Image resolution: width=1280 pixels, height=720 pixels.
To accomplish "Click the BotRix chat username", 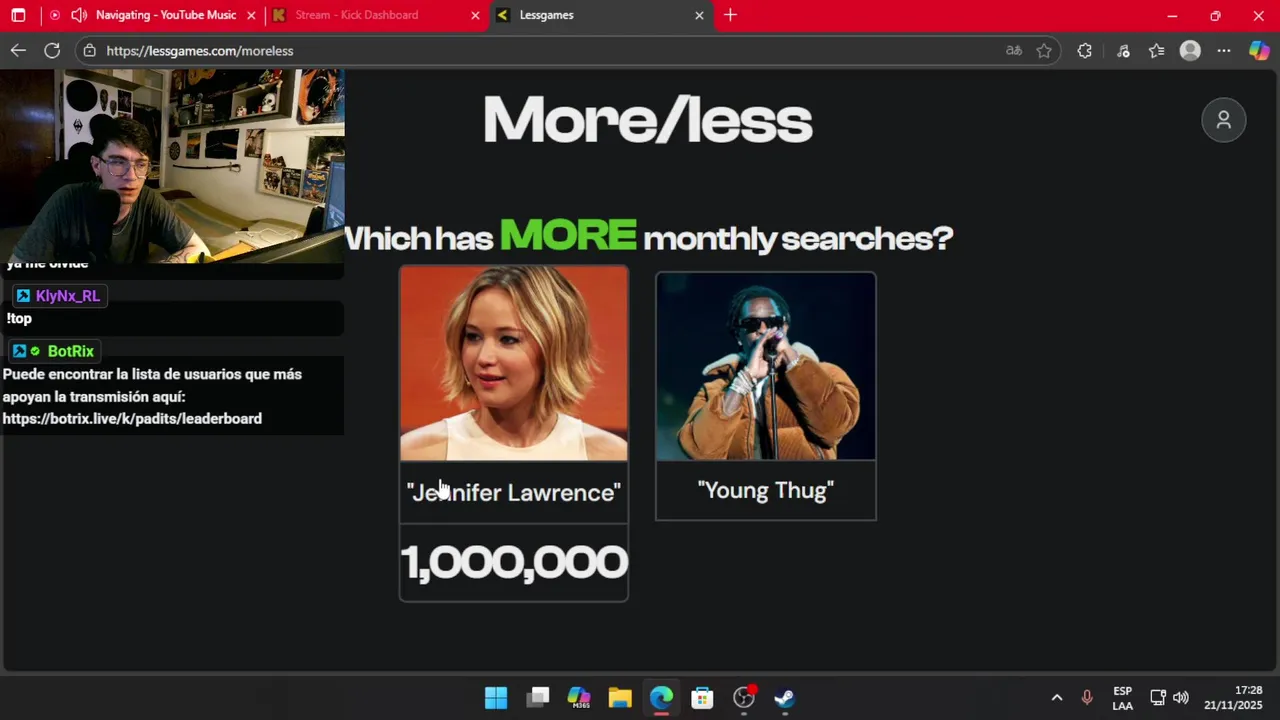I will pyautogui.click(x=70, y=351).
